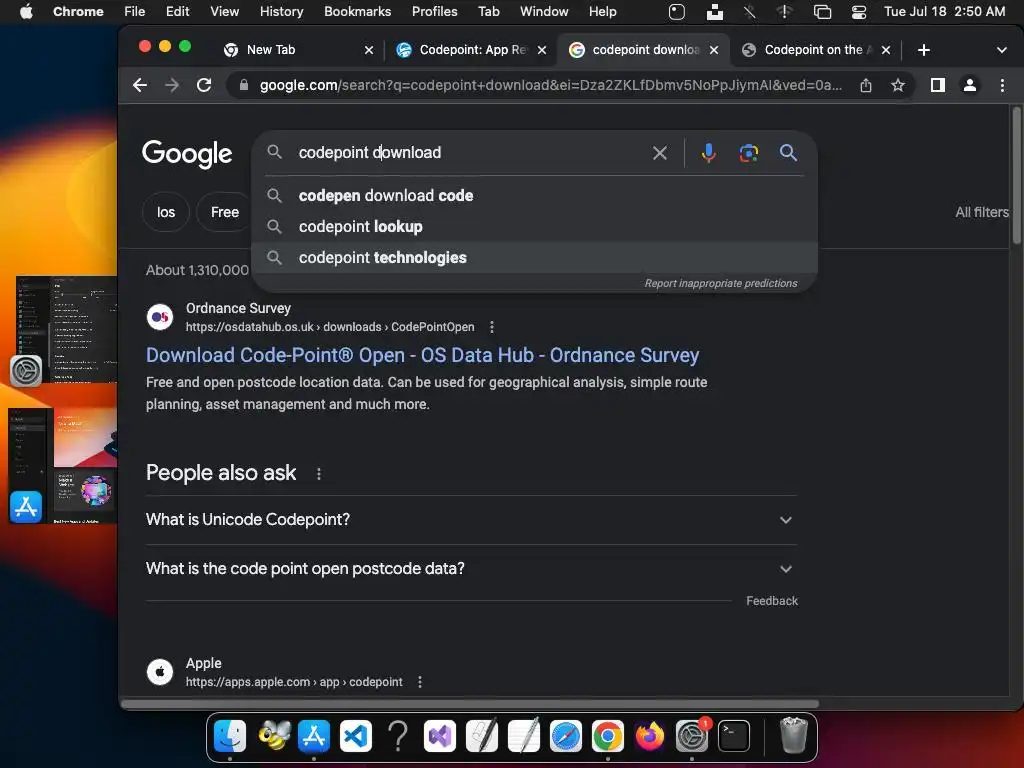Viewport: 1024px width, 768px height.
Task: Click 'Report inappropriate predictions' link
Action: click(x=721, y=283)
